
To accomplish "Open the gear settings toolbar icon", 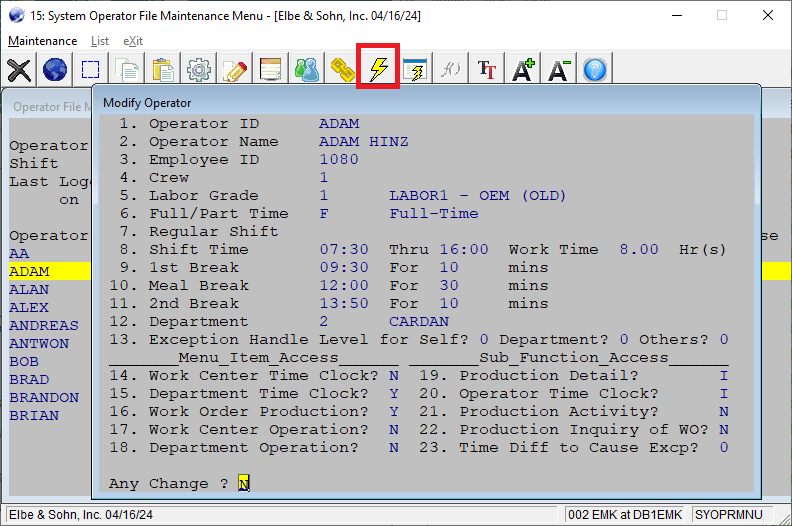I will pos(199,69).
